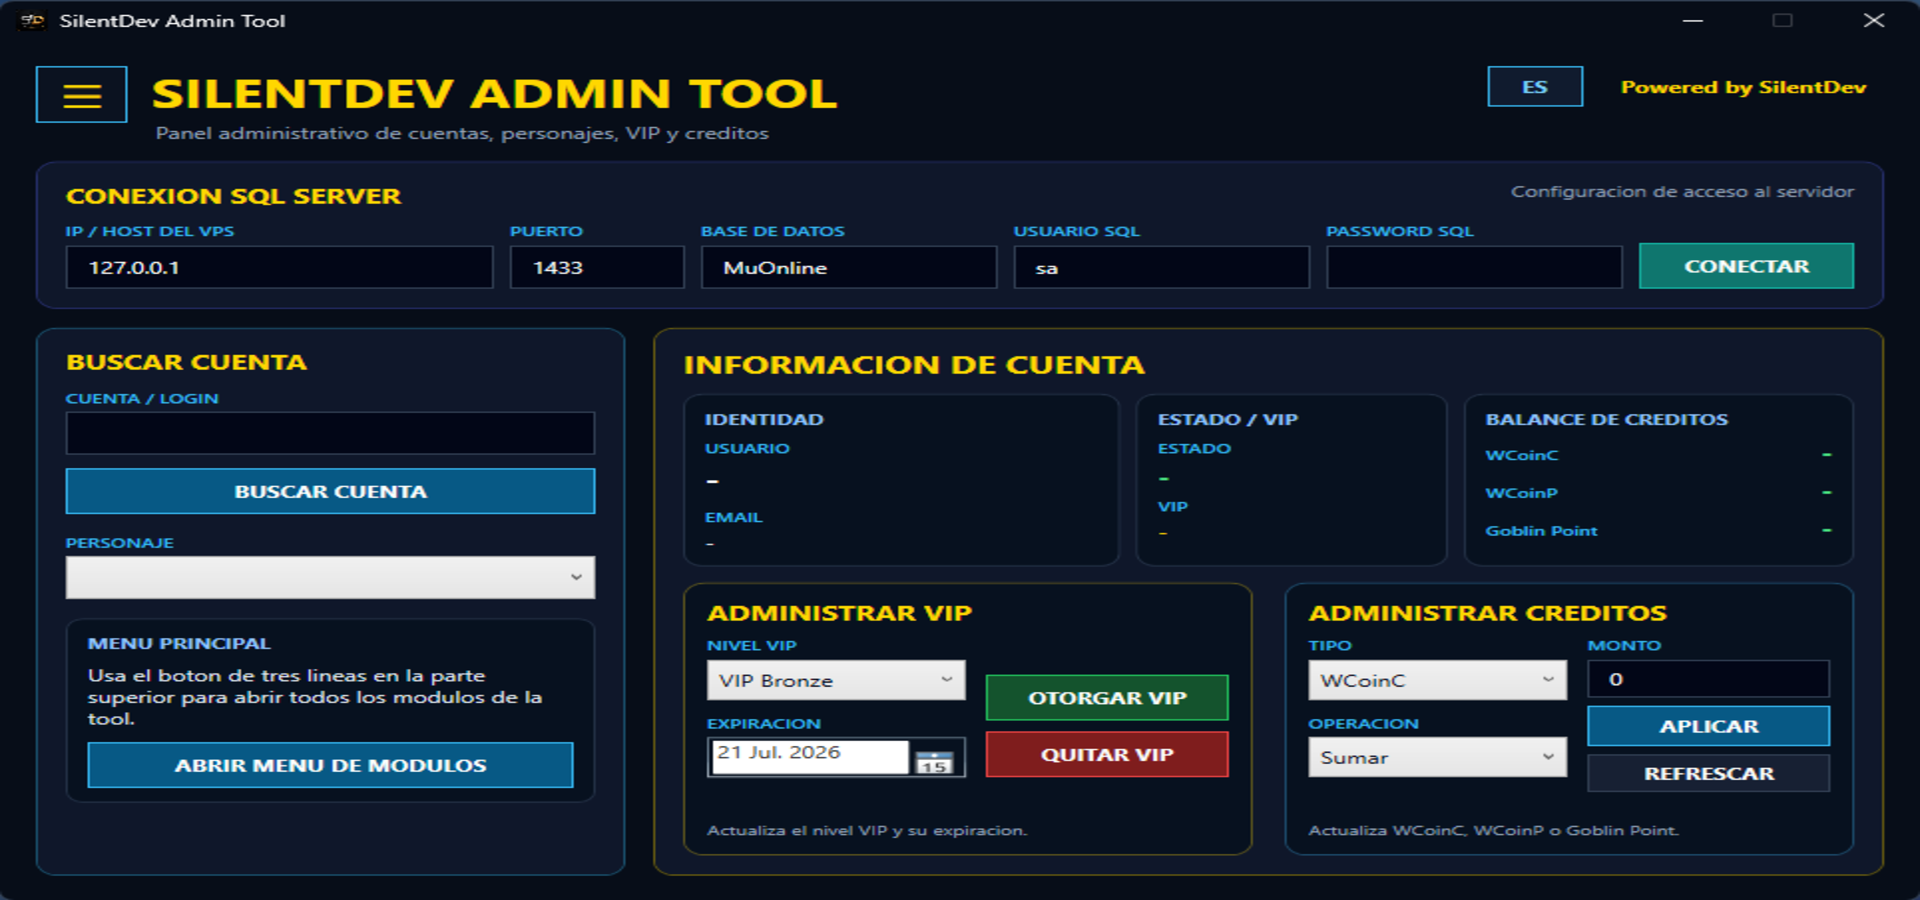Focus the USUARIO SQL field

click(1161, 267)
